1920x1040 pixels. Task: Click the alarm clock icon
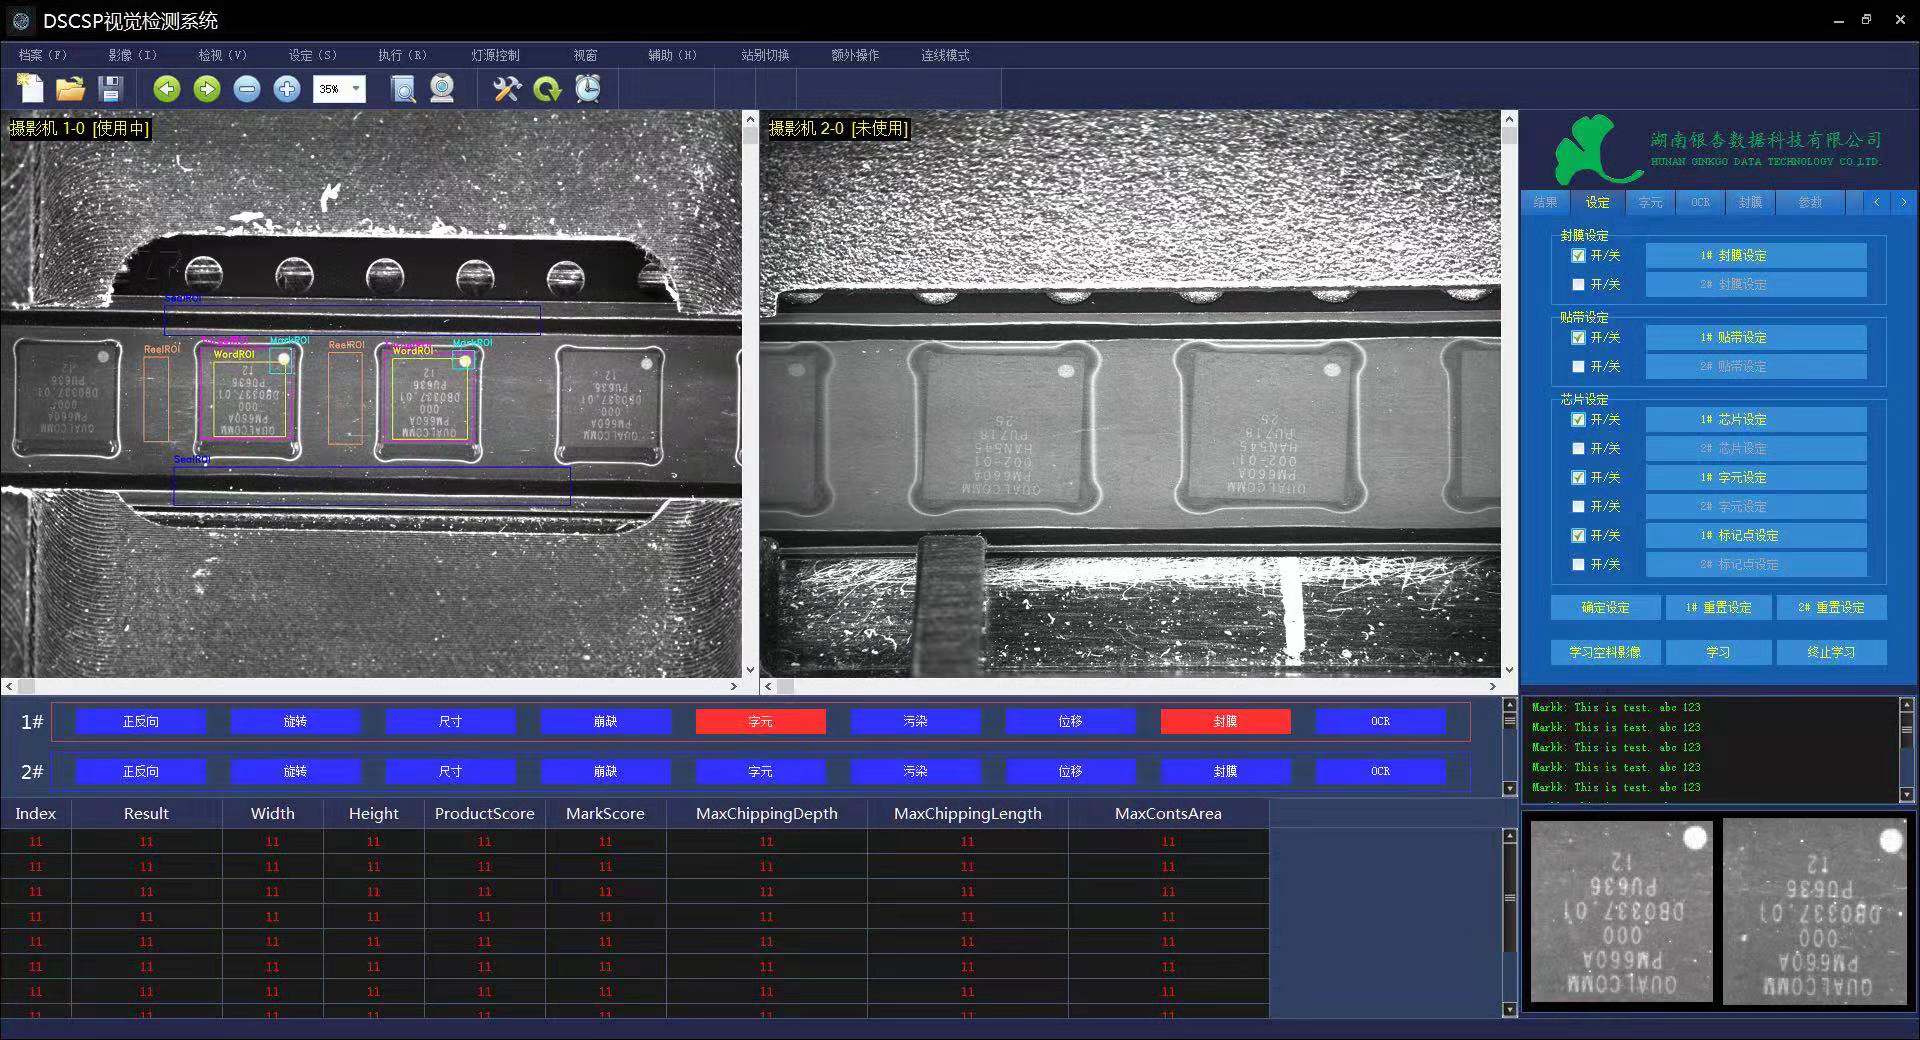point(588,89)
